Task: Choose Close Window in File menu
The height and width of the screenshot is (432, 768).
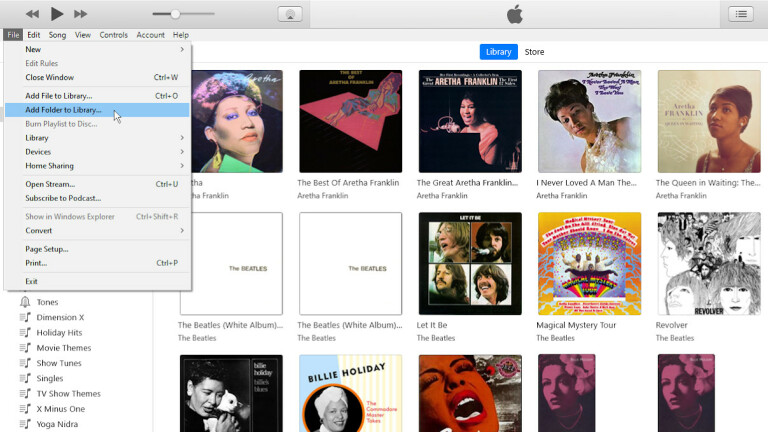Action: tap(97, 77)
